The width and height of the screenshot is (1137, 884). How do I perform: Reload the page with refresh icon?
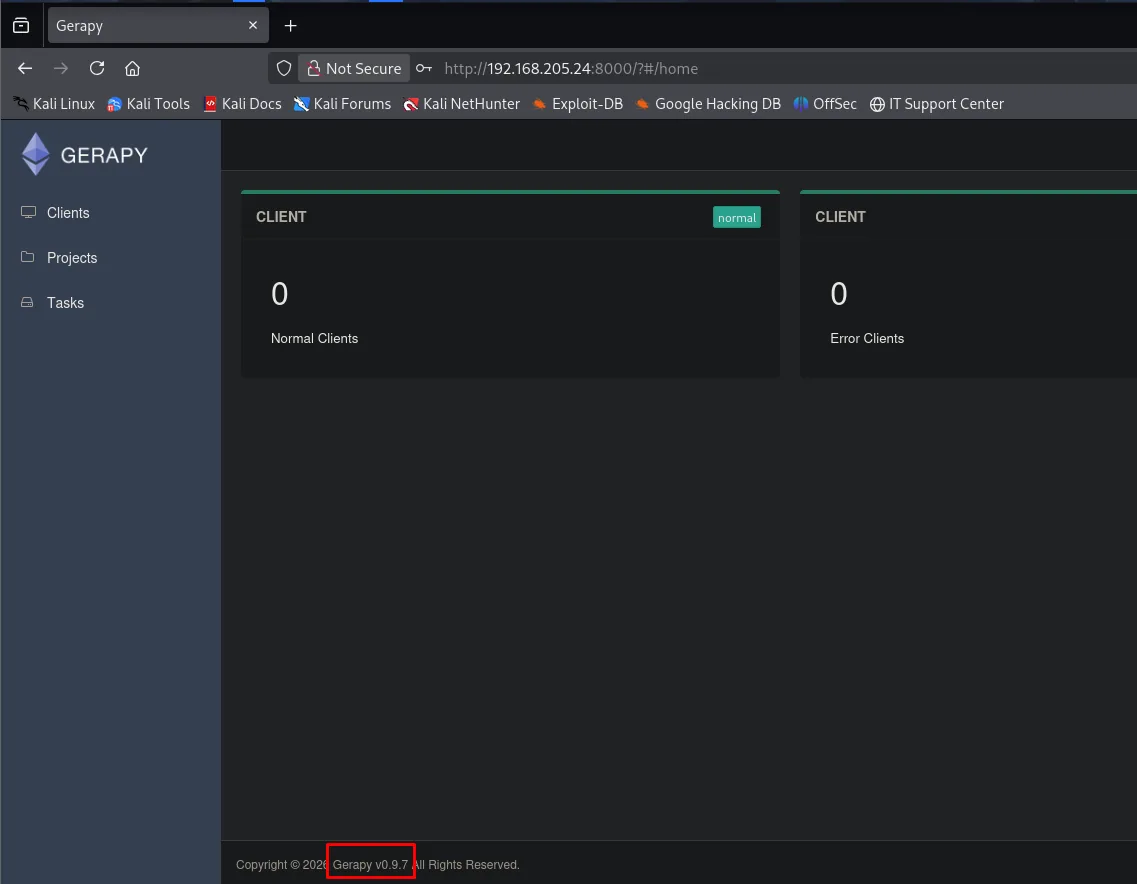pyautogui.click(x=96, y=68)
